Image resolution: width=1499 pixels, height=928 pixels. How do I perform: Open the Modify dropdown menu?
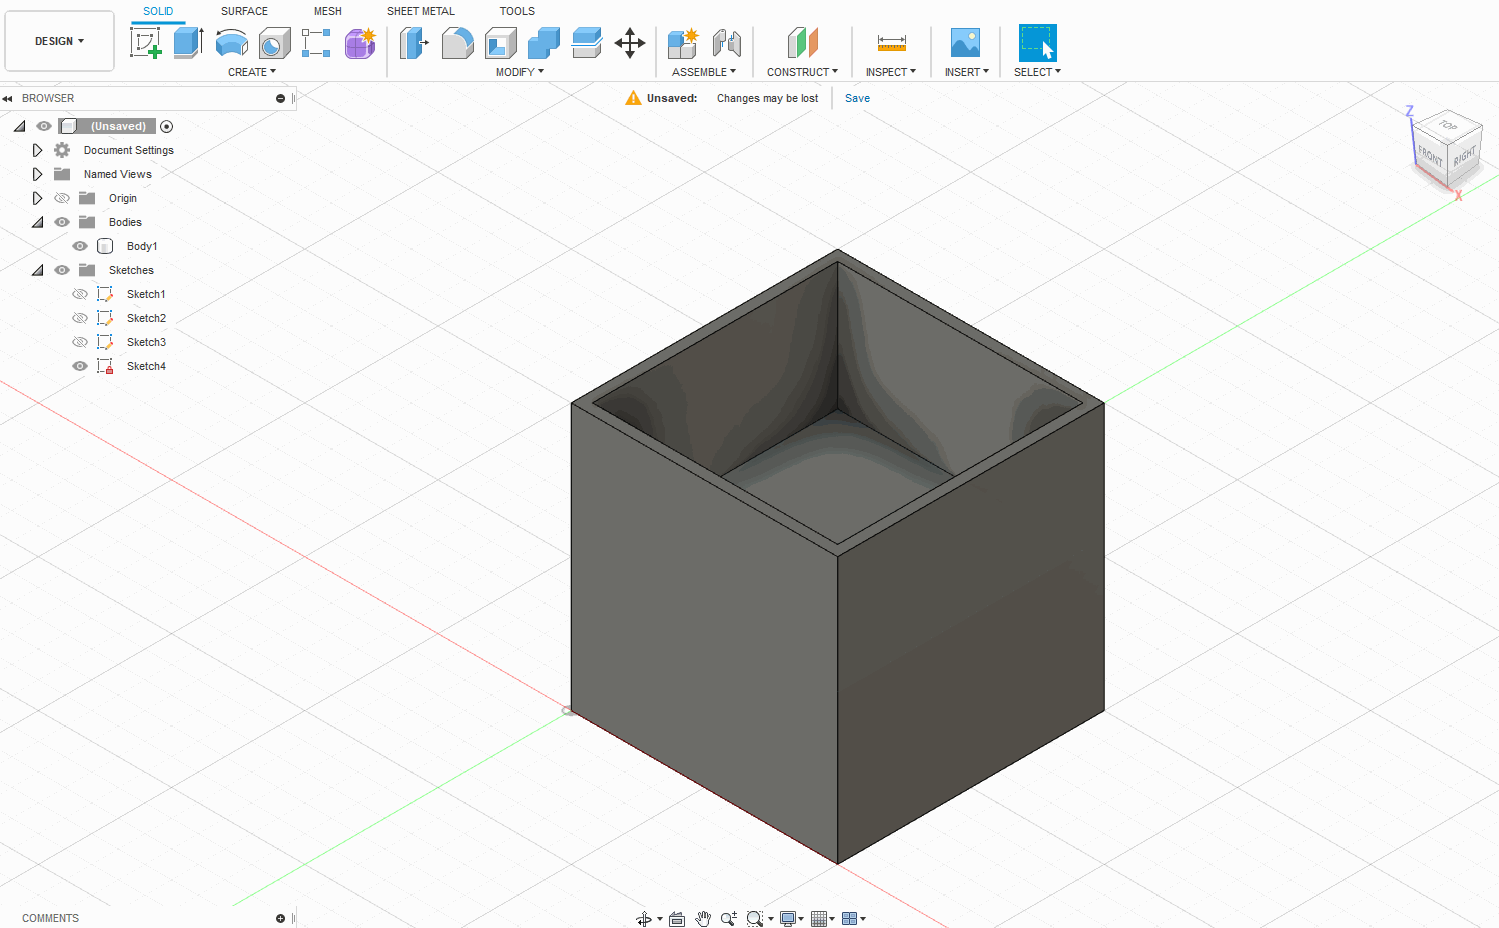518,71
